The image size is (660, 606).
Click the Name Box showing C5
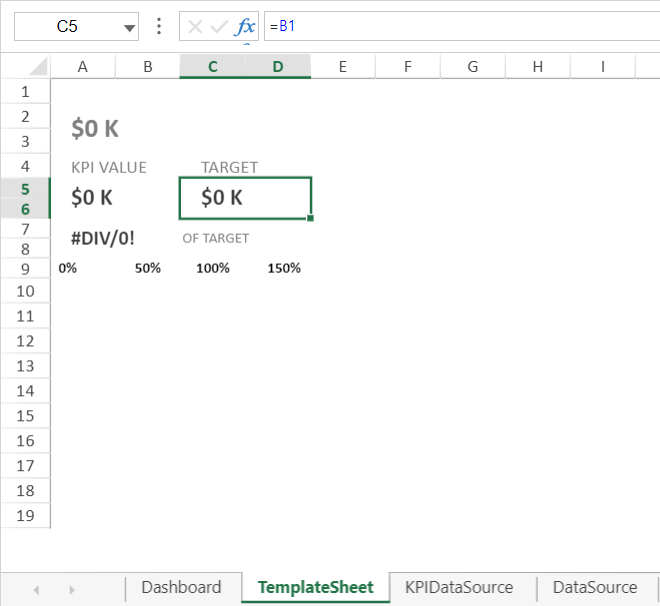click(x=67, y=27)
